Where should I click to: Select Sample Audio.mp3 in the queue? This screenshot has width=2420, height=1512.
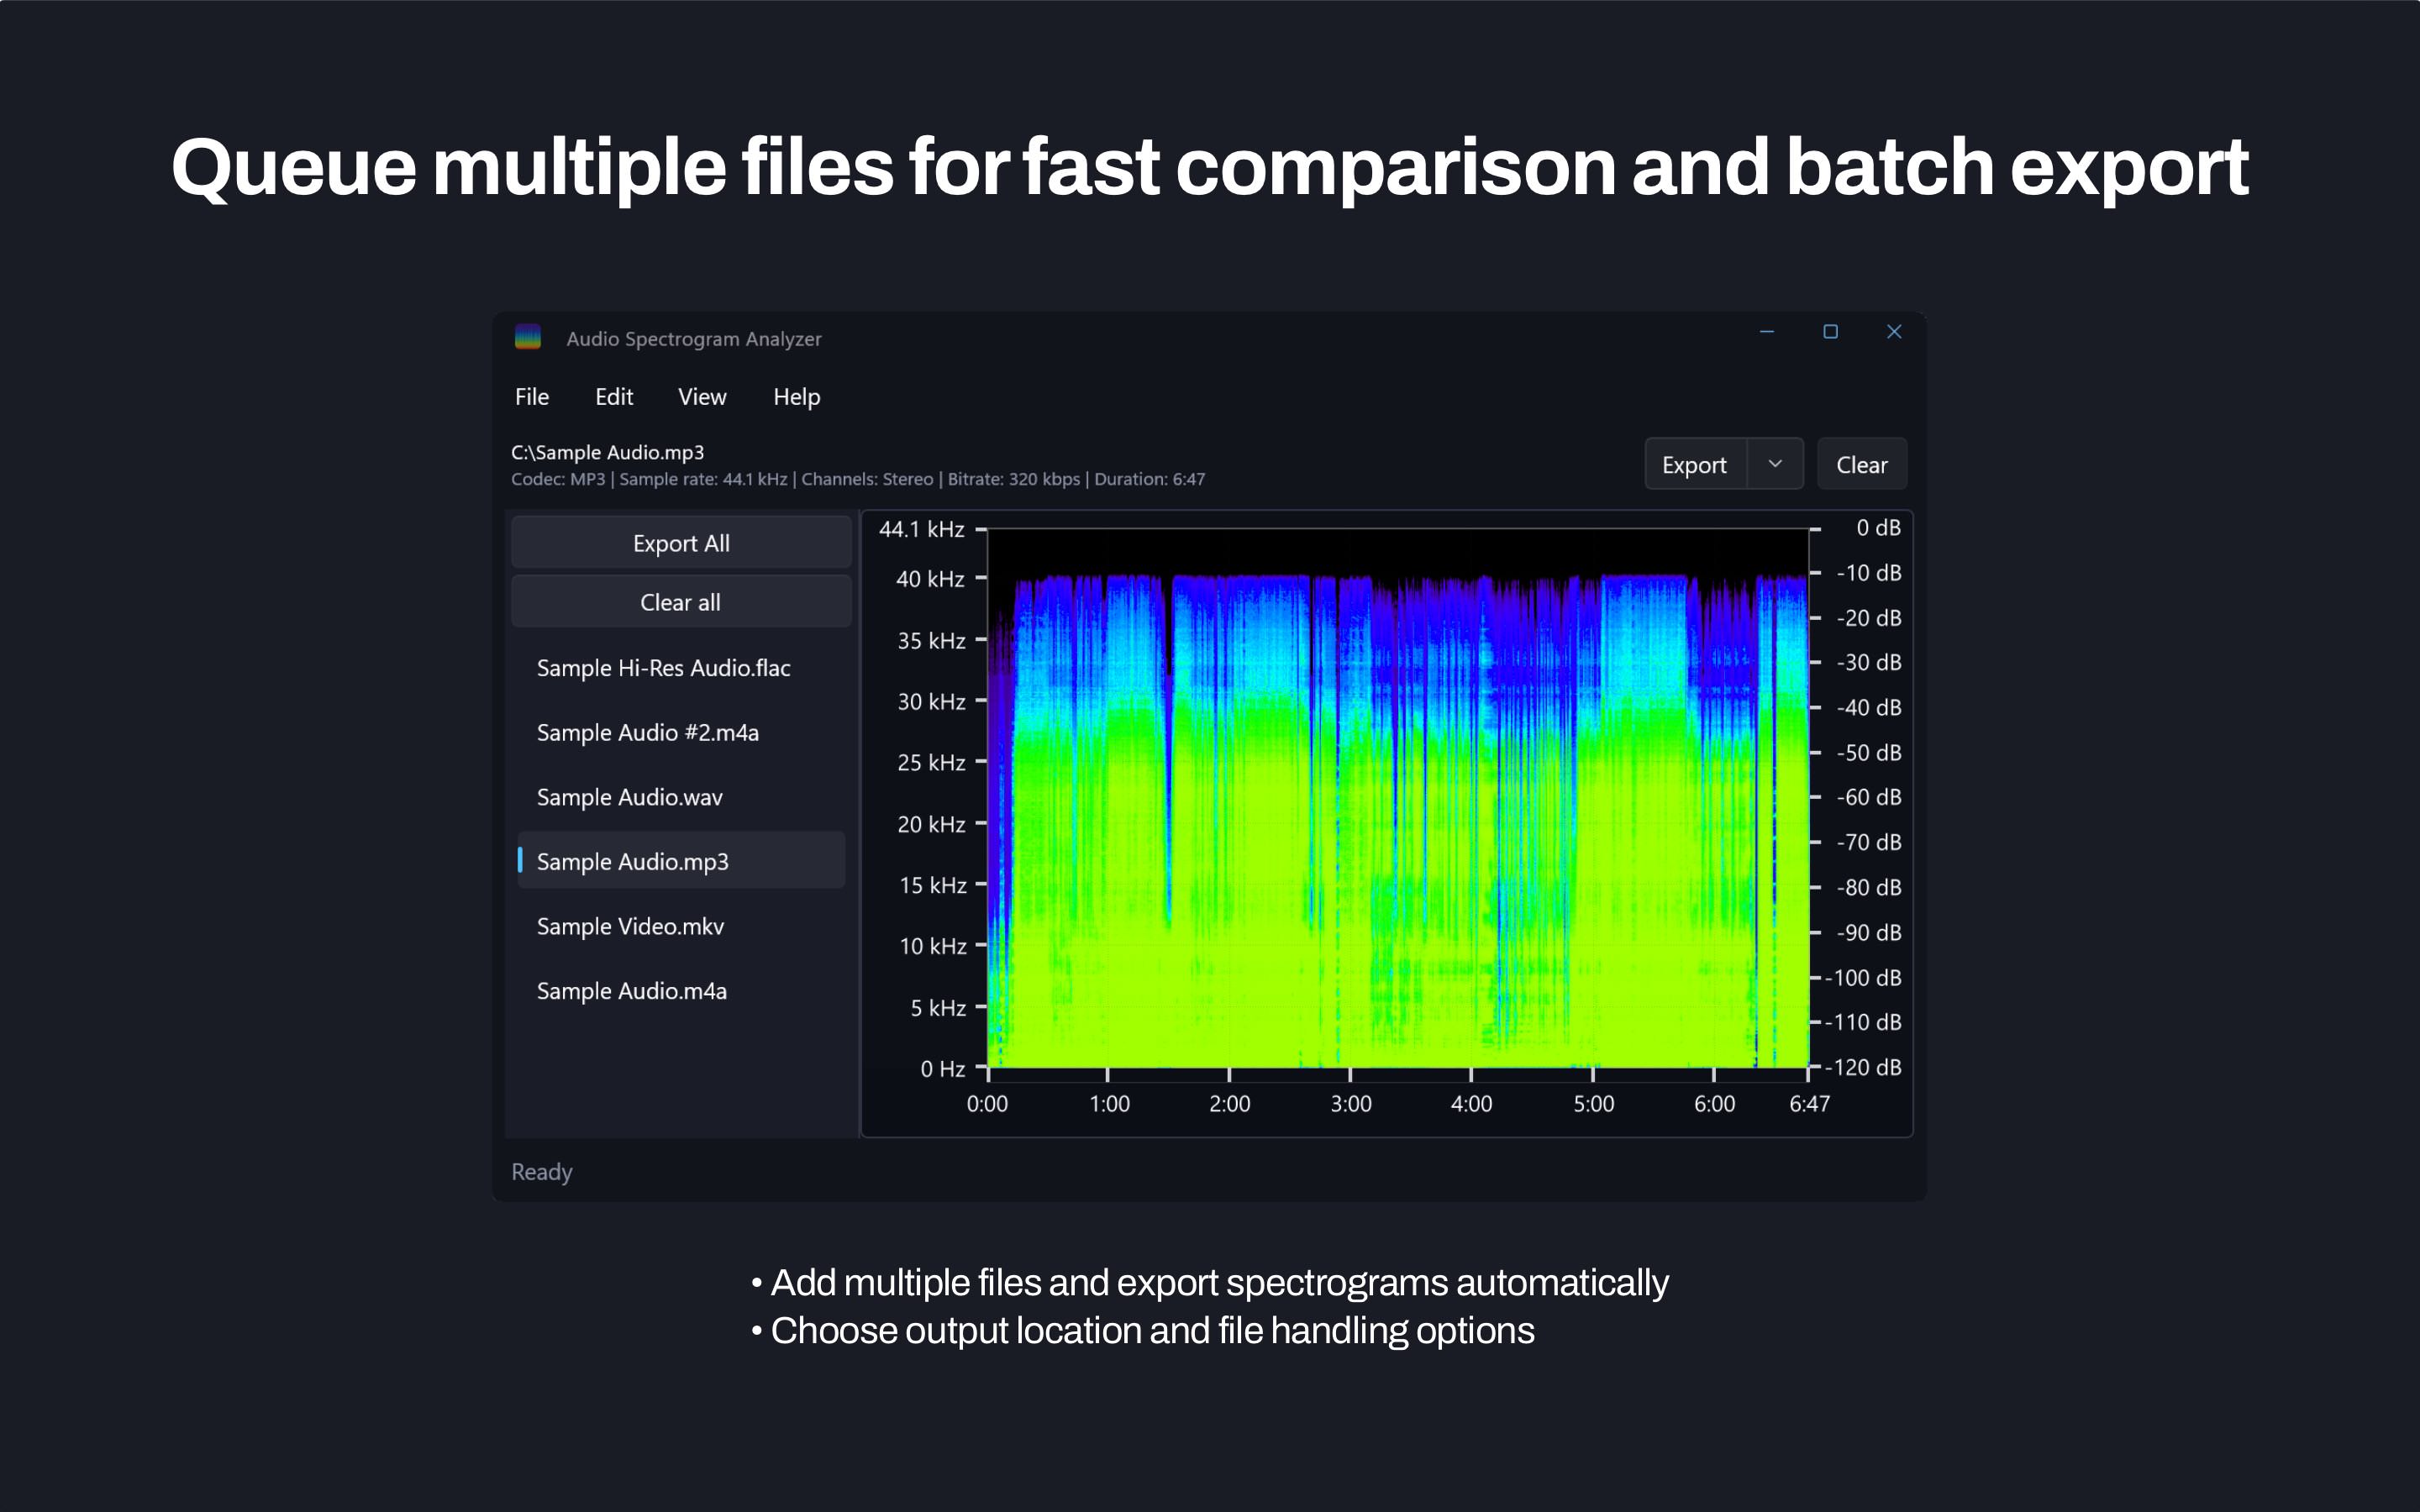point(681,861)
